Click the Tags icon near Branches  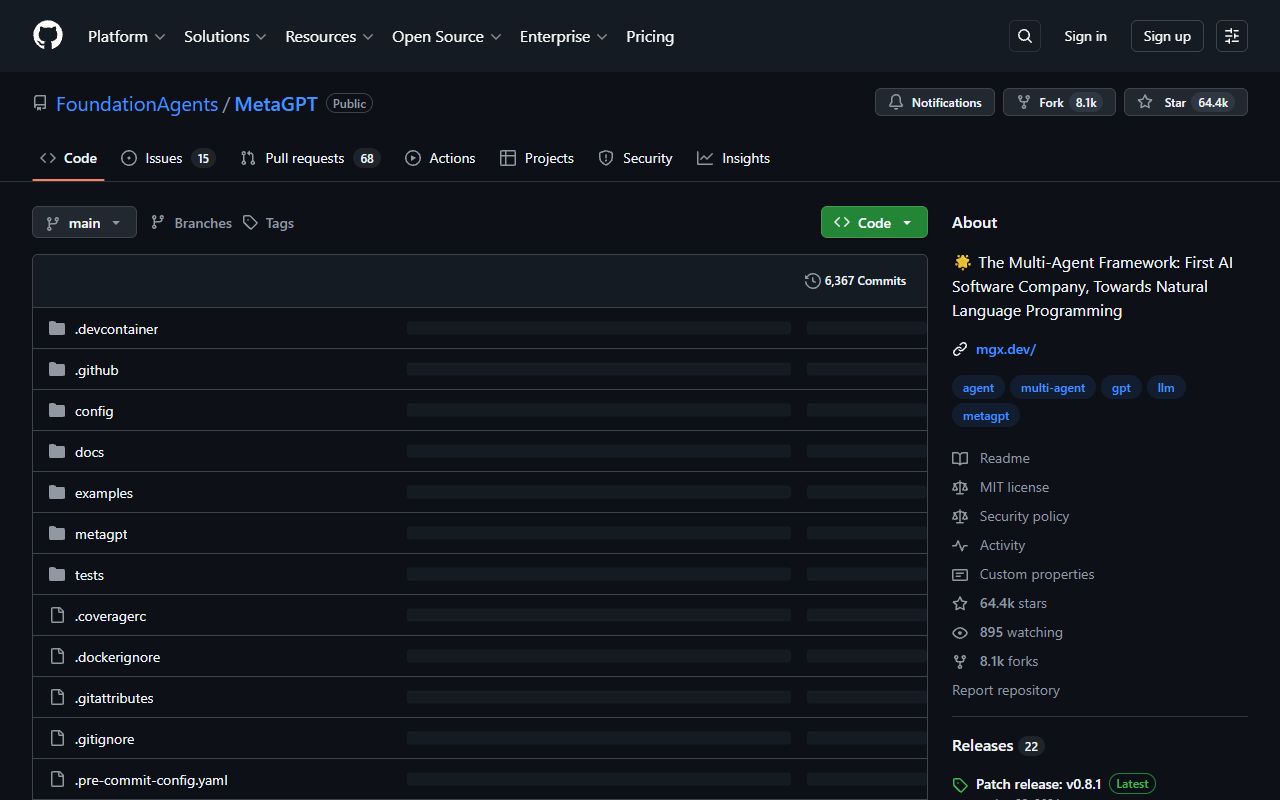click(251, 222)
